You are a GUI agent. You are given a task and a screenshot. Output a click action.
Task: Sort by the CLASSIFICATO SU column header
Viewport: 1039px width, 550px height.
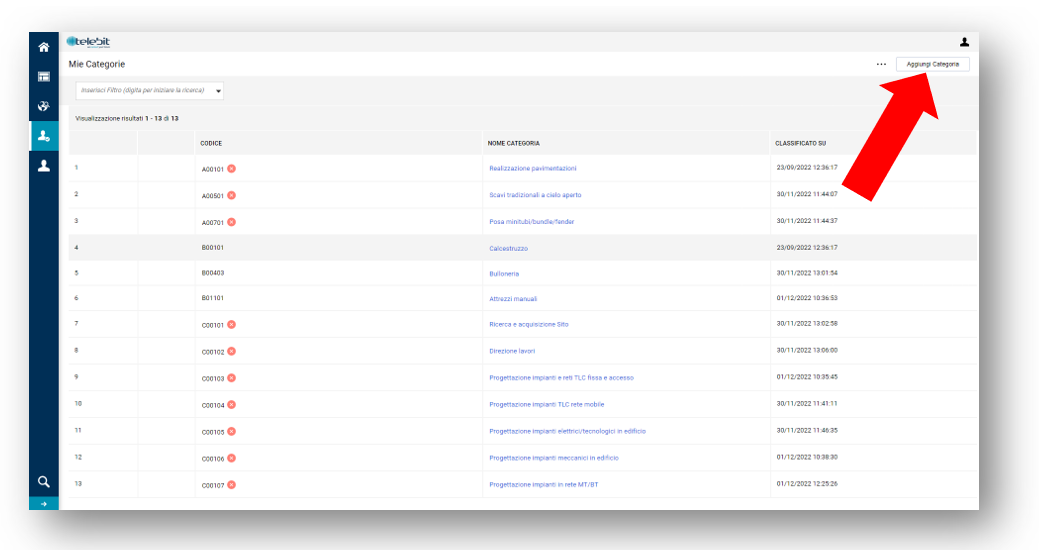click(800, 143)
